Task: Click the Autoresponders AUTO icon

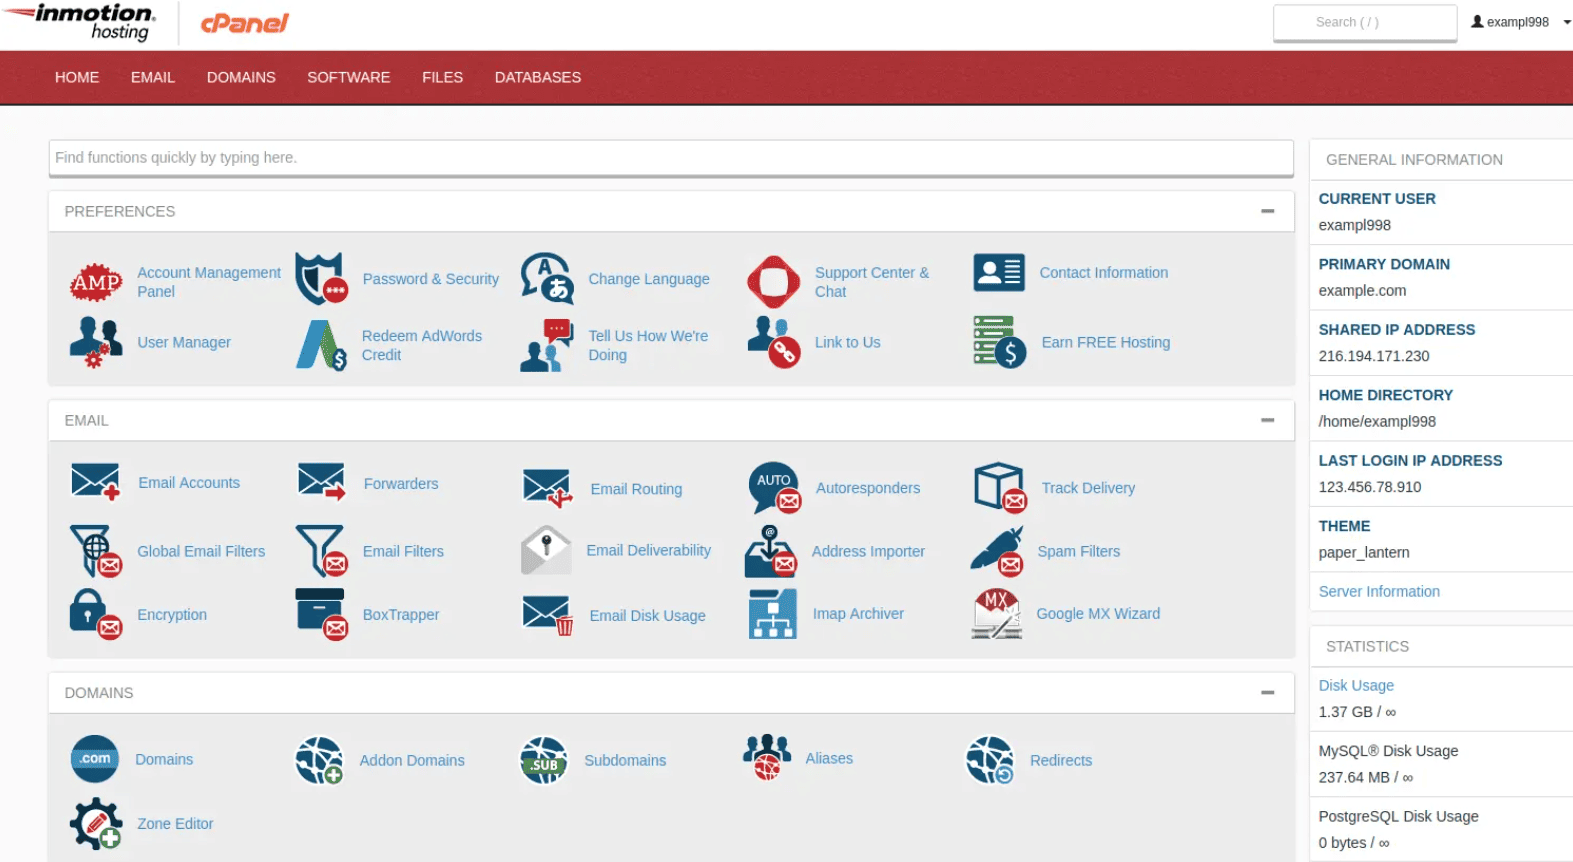Action: click(774, 488)
